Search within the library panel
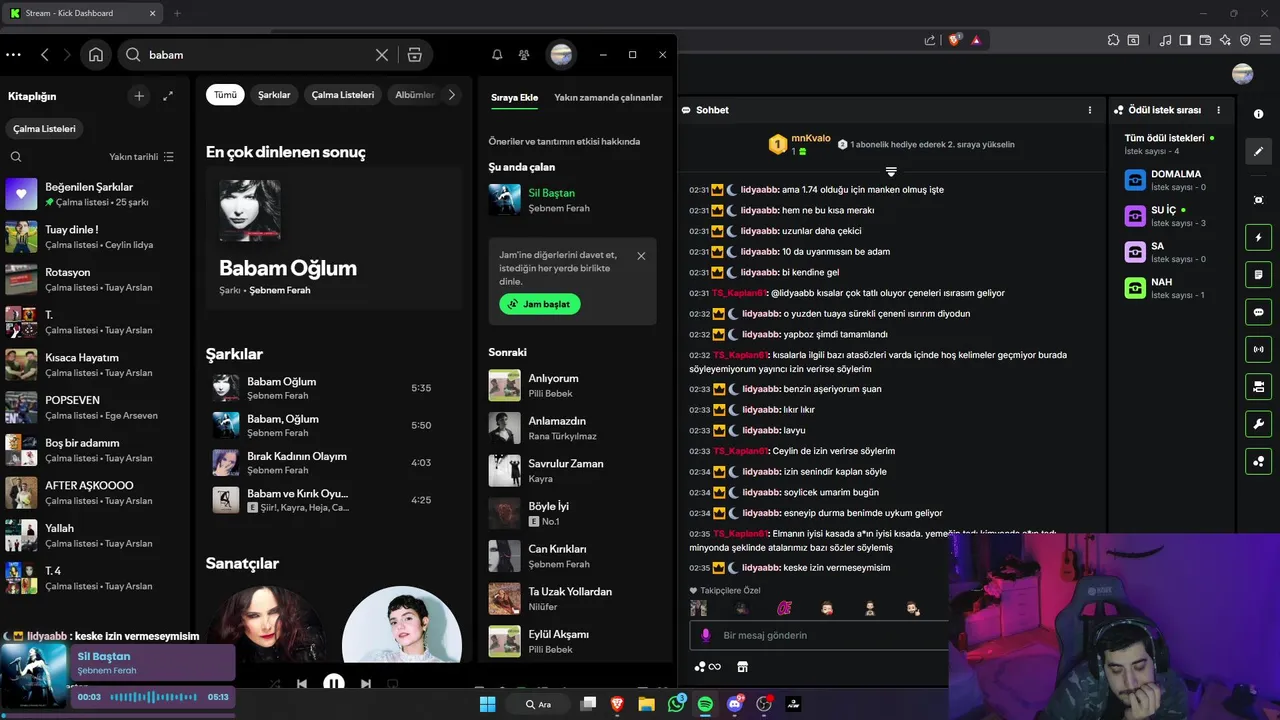 coord(16,157)
